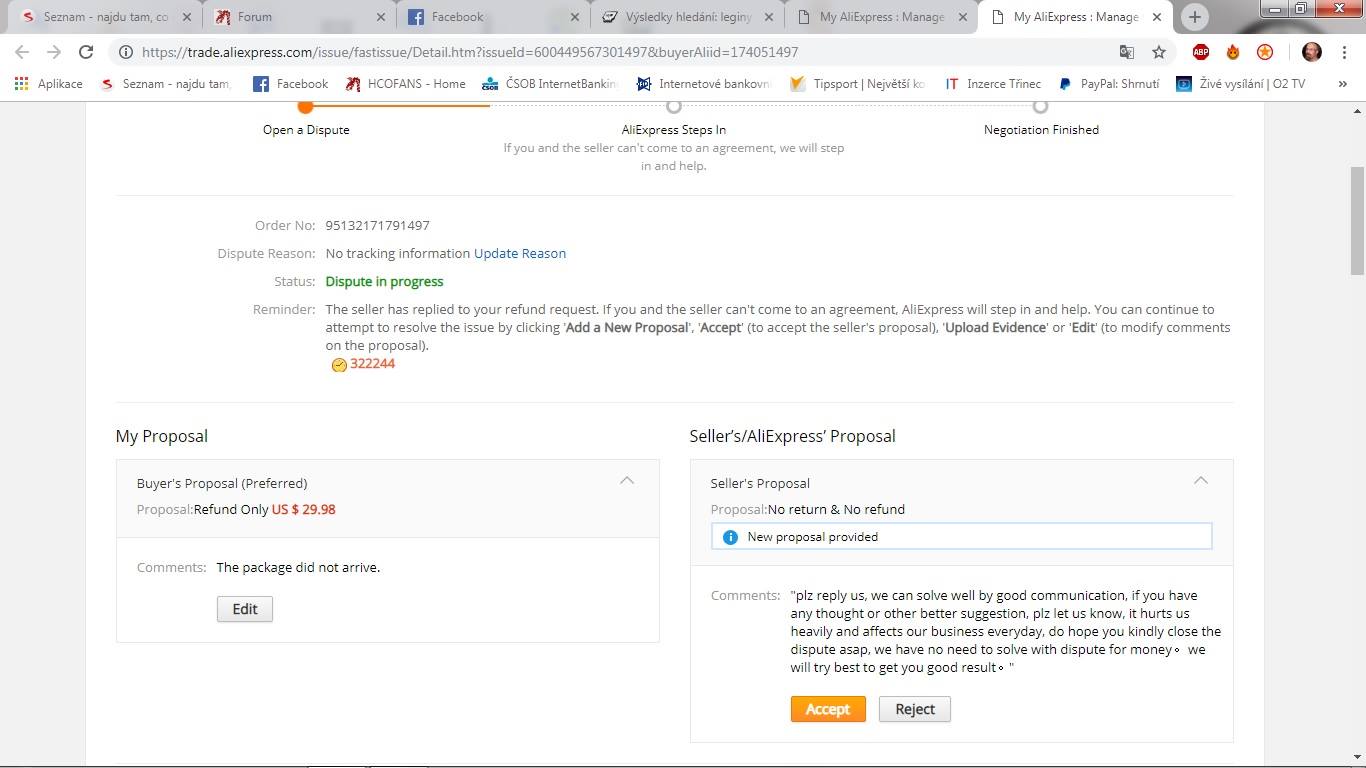Click the Update Reason link
This screenshot has height=768, width=1366.
click(x=520, y=254)
